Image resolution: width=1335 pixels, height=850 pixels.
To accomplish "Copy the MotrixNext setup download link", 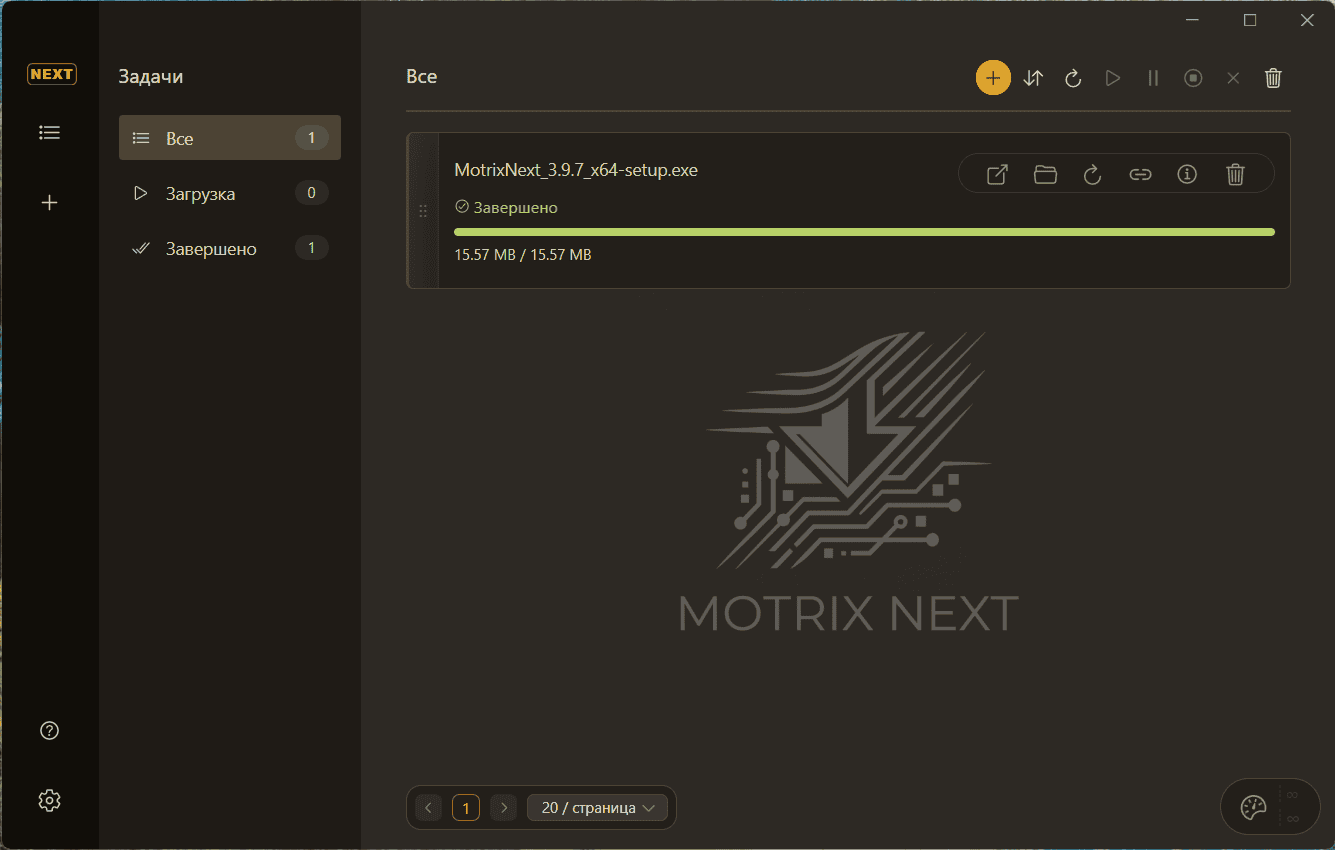I will 1140,175.
